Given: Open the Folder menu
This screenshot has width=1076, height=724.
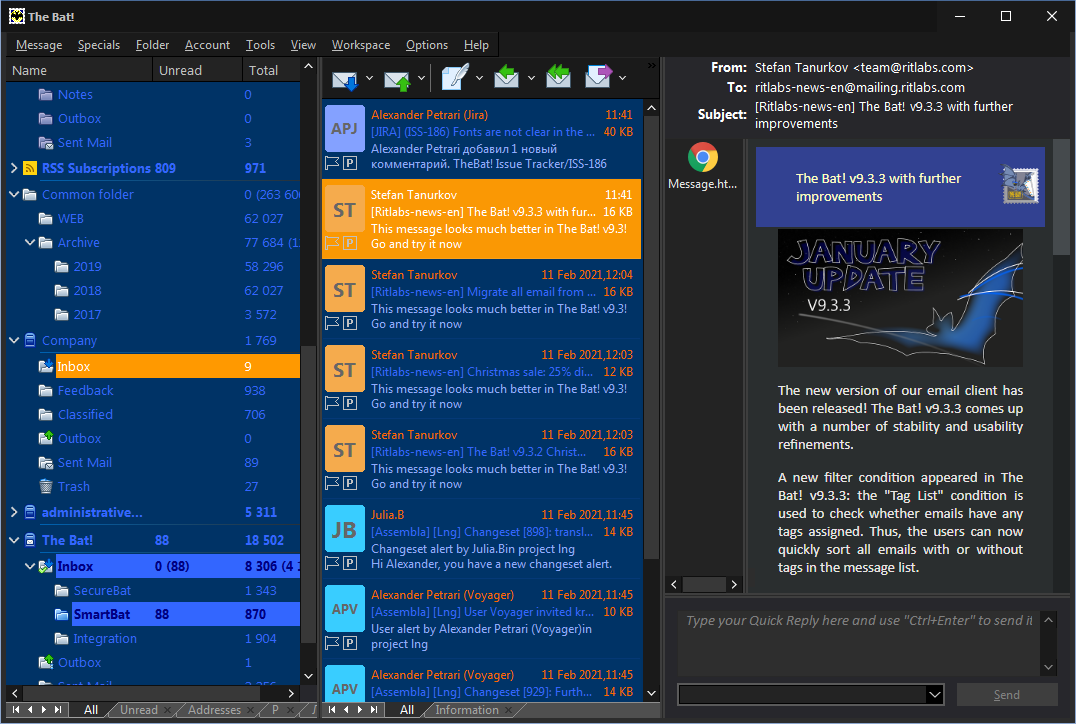Looking at the screenshot, I should click(152, 45).
